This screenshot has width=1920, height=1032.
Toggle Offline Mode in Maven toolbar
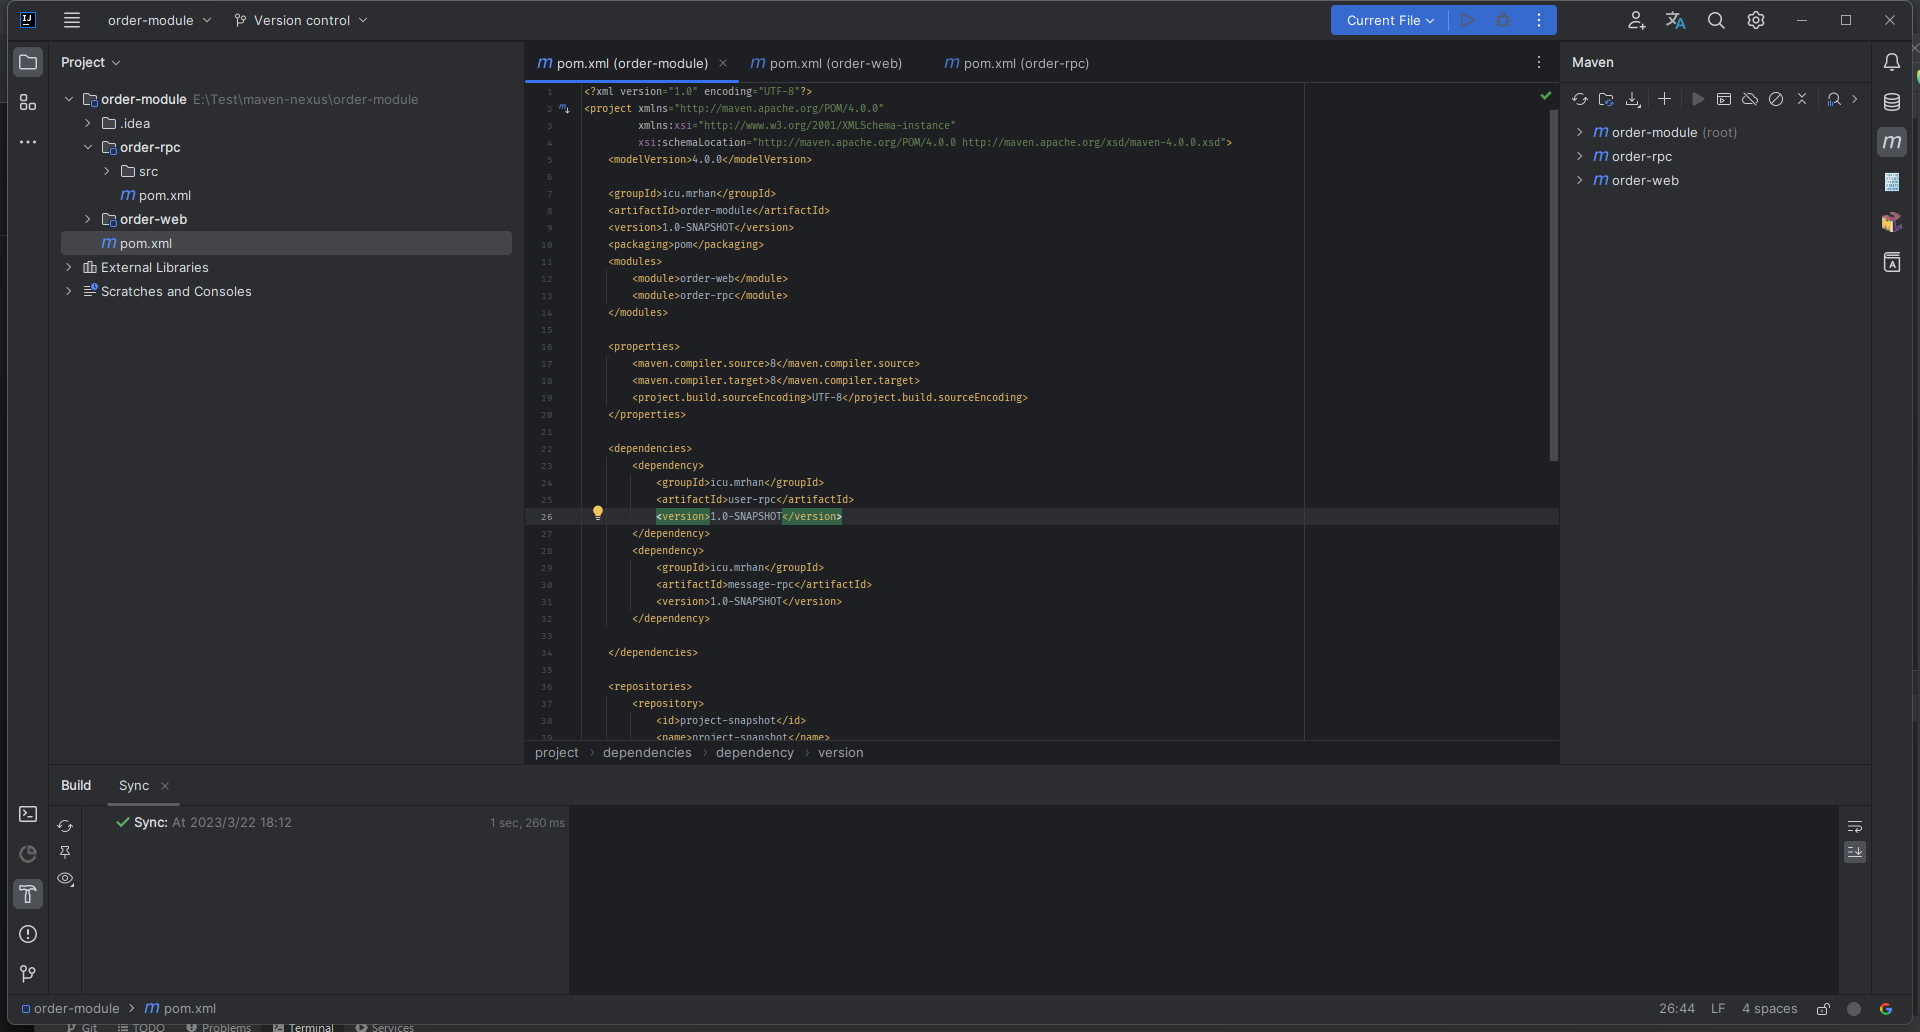coord(1750,99)
